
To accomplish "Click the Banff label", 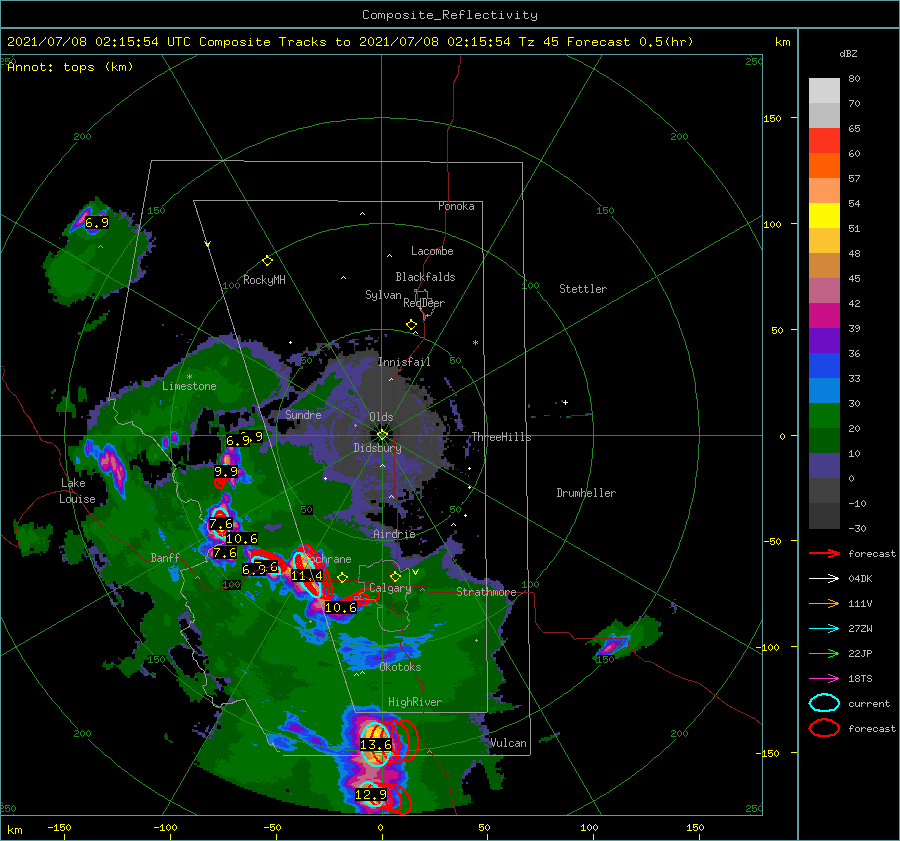I will click(x=165, y=557).
